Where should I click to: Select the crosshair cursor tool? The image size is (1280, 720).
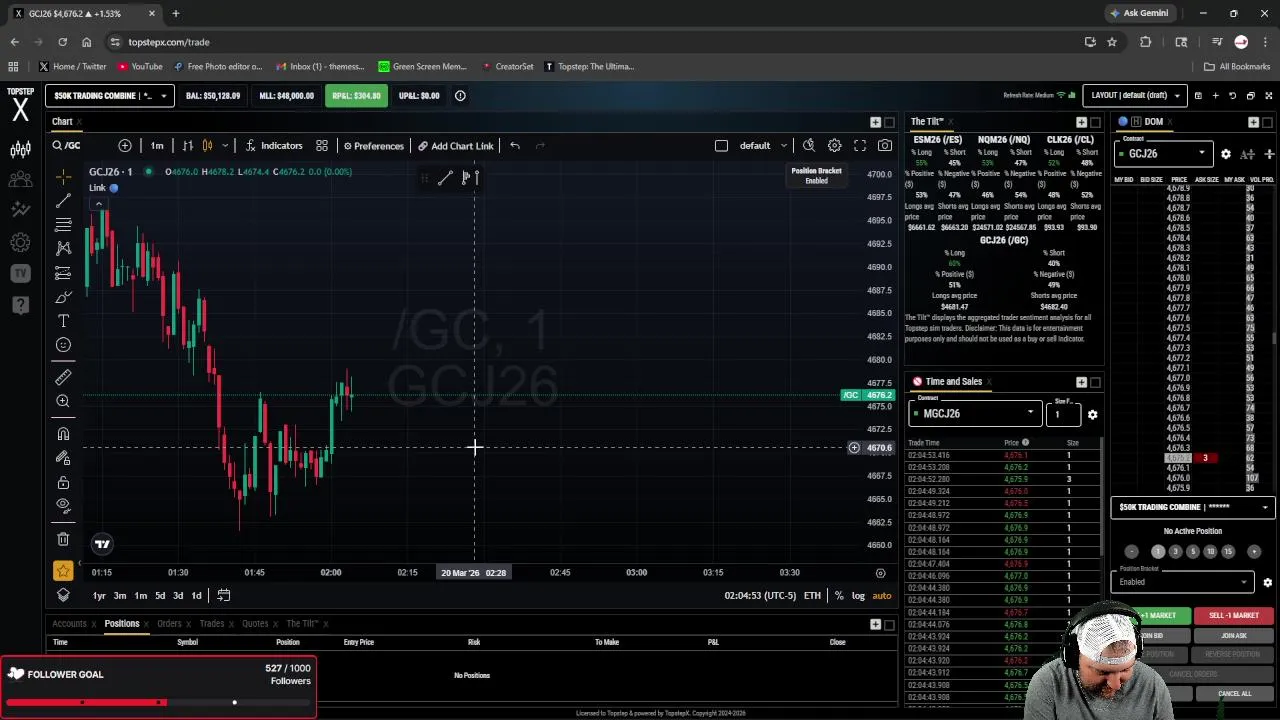click(x=63, y=178)
